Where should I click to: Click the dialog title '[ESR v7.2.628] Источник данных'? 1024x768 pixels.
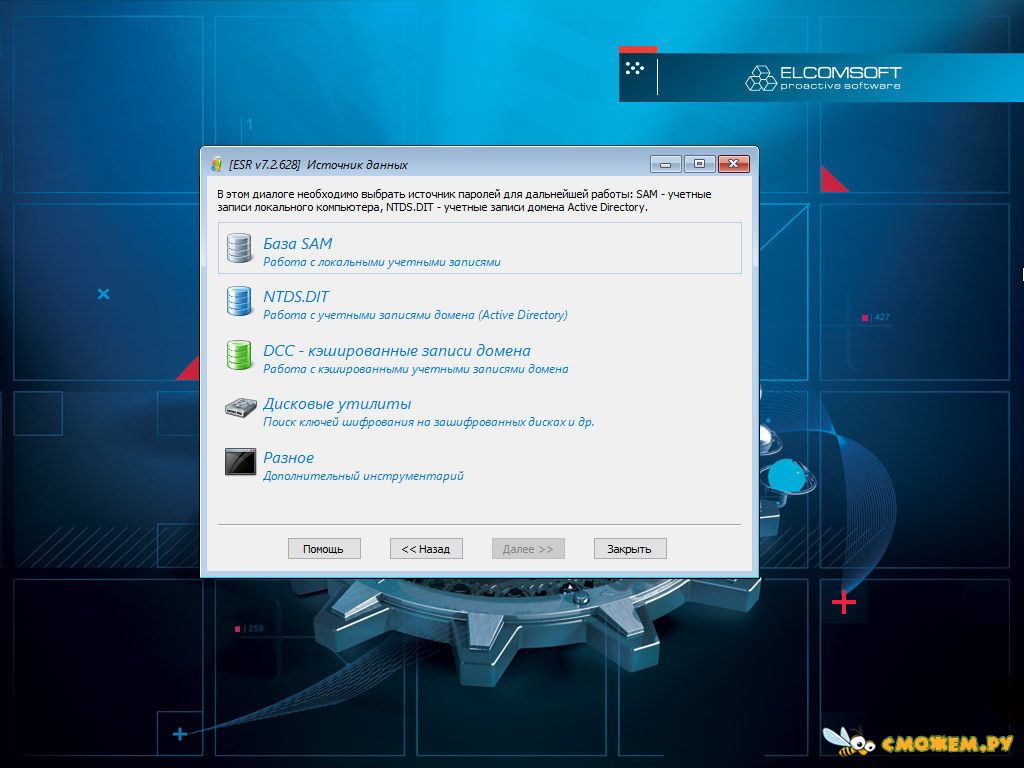pyautogui.click(x=318, y=165)
